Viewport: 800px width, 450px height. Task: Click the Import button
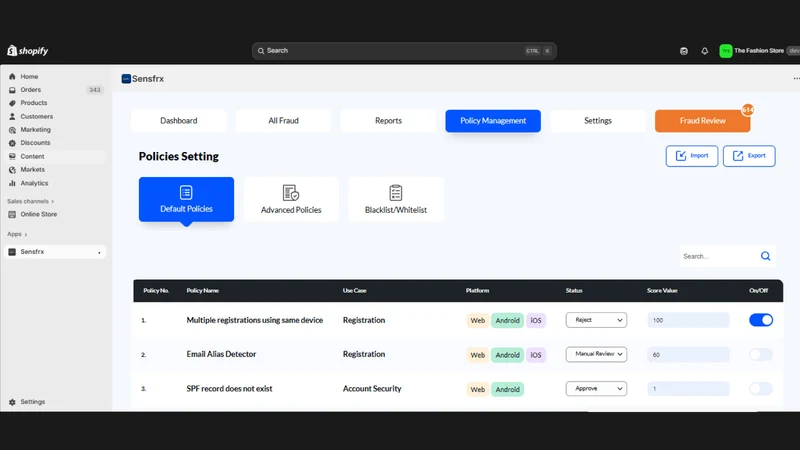point(692,156)
